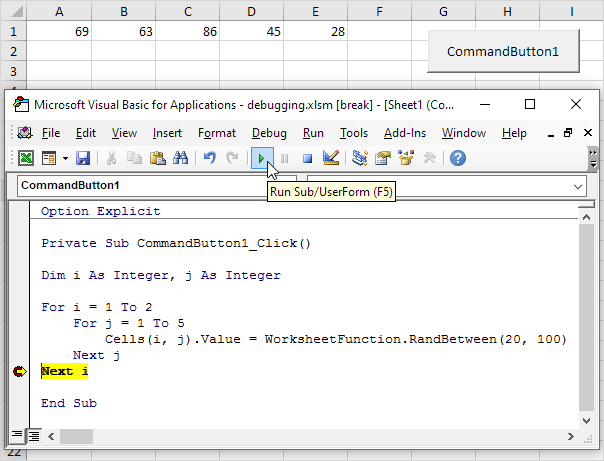Open the Insert item dropdown arrow in toolbar
Image resolution: width=604 pixels, height=461 pixels.
65,158
